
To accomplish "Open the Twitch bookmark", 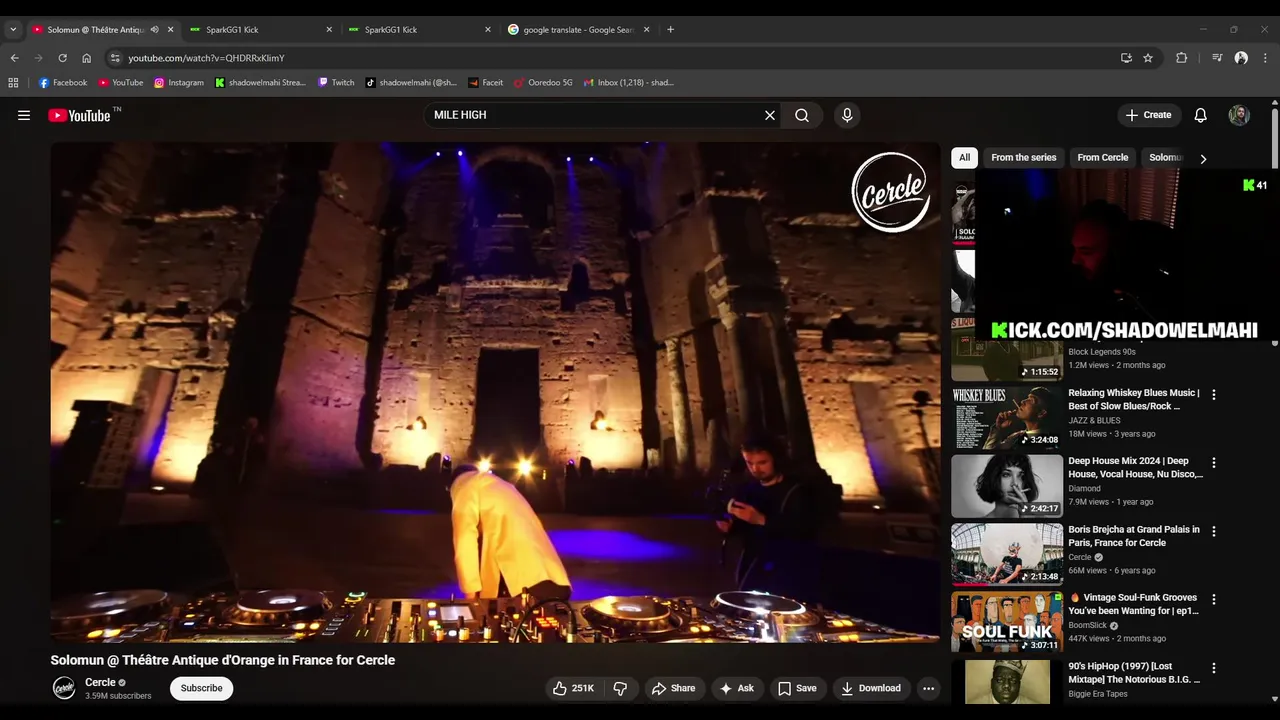I will (336, 83).
